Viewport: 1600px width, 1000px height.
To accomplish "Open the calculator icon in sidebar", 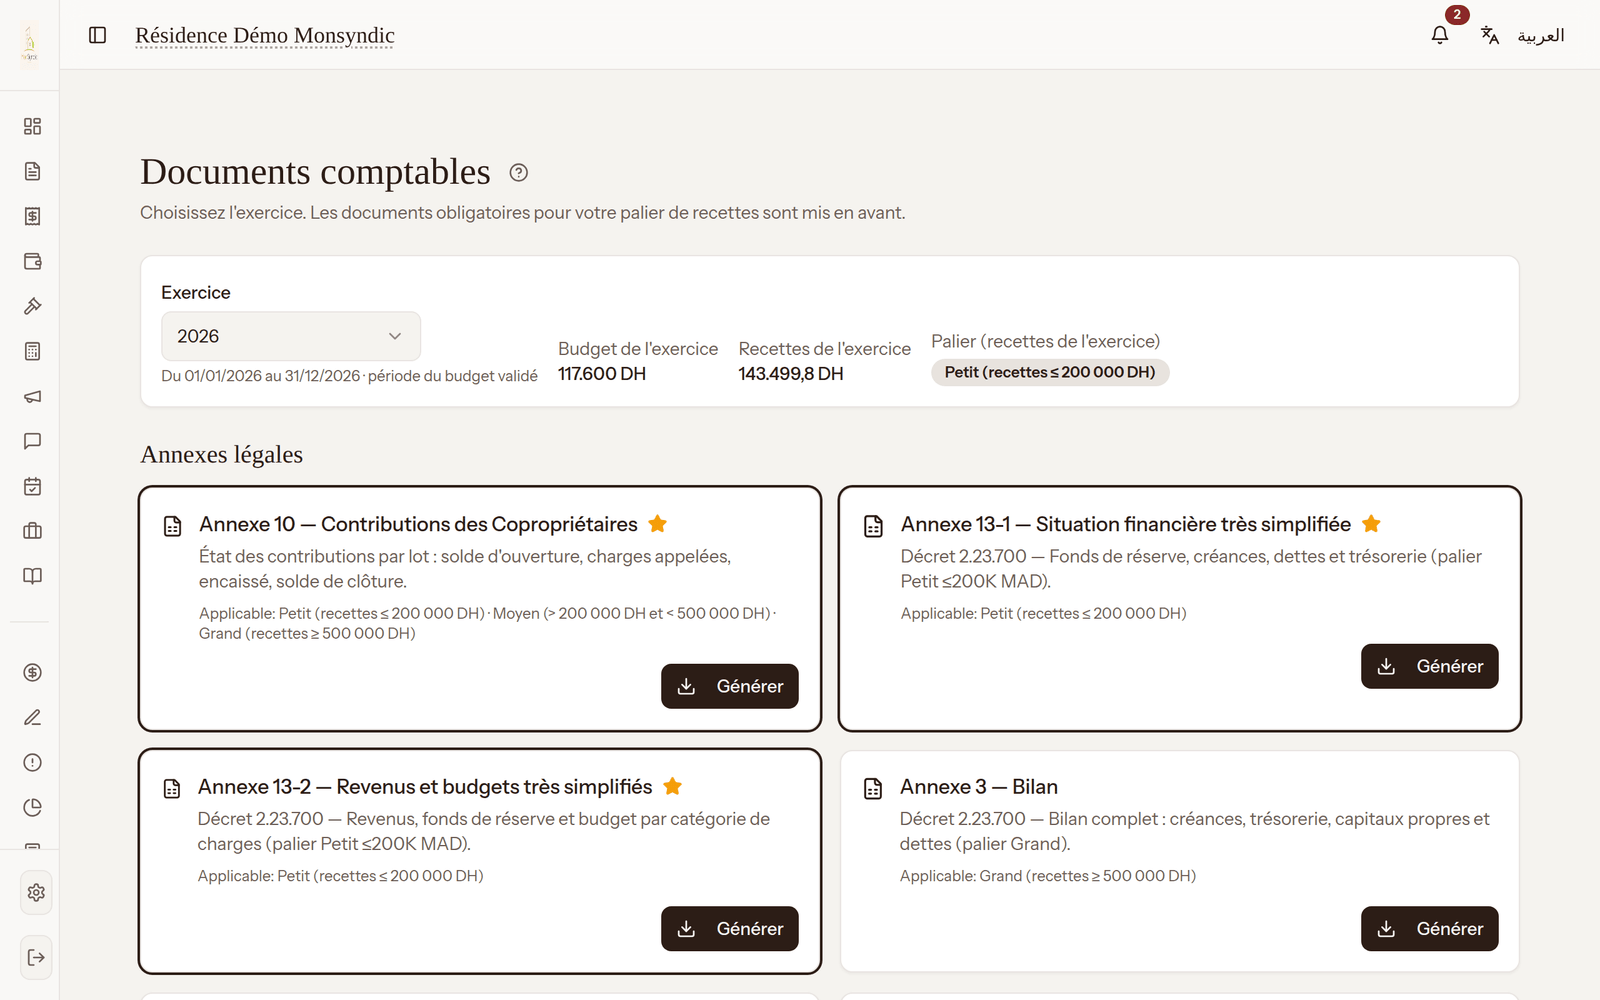I will 32,351.
